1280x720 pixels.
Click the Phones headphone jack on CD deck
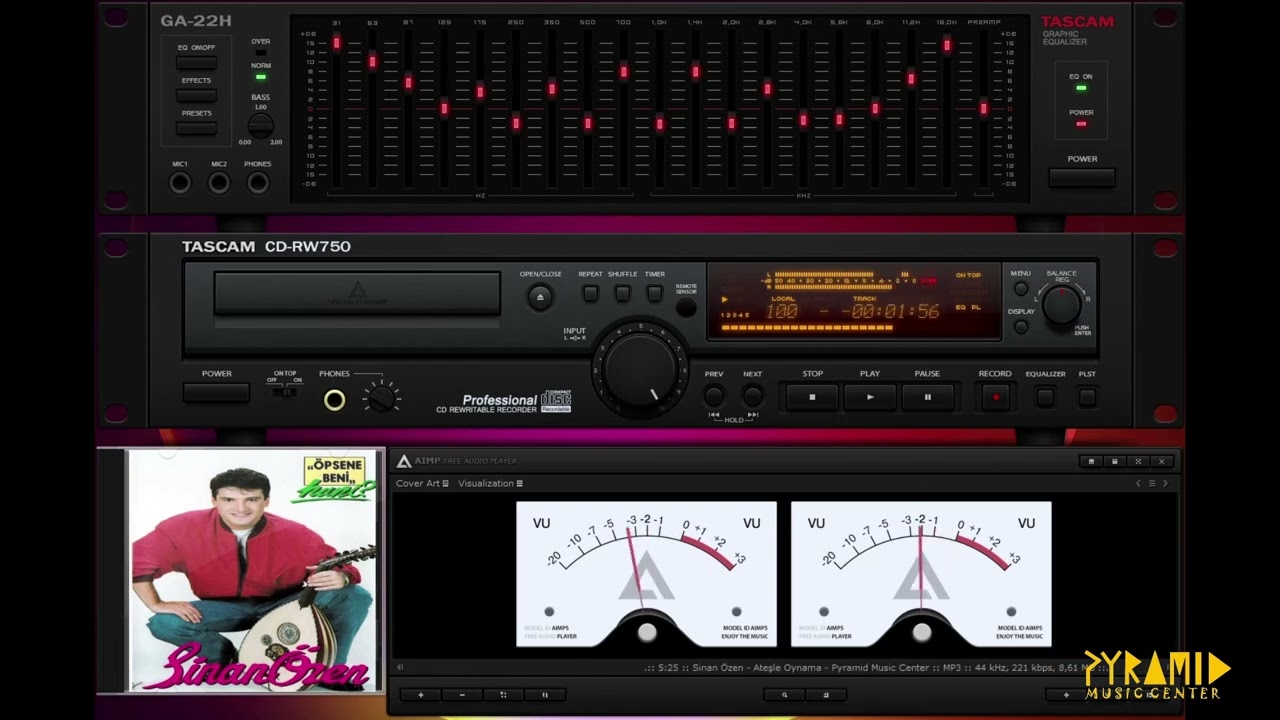(335, 400)
